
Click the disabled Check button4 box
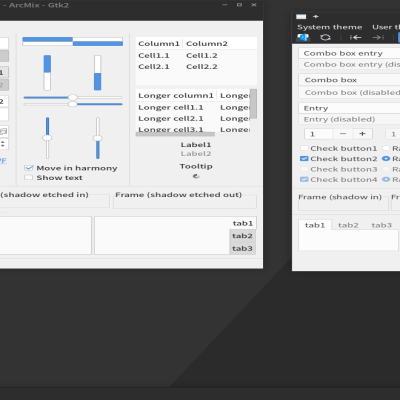pos(304,179)
